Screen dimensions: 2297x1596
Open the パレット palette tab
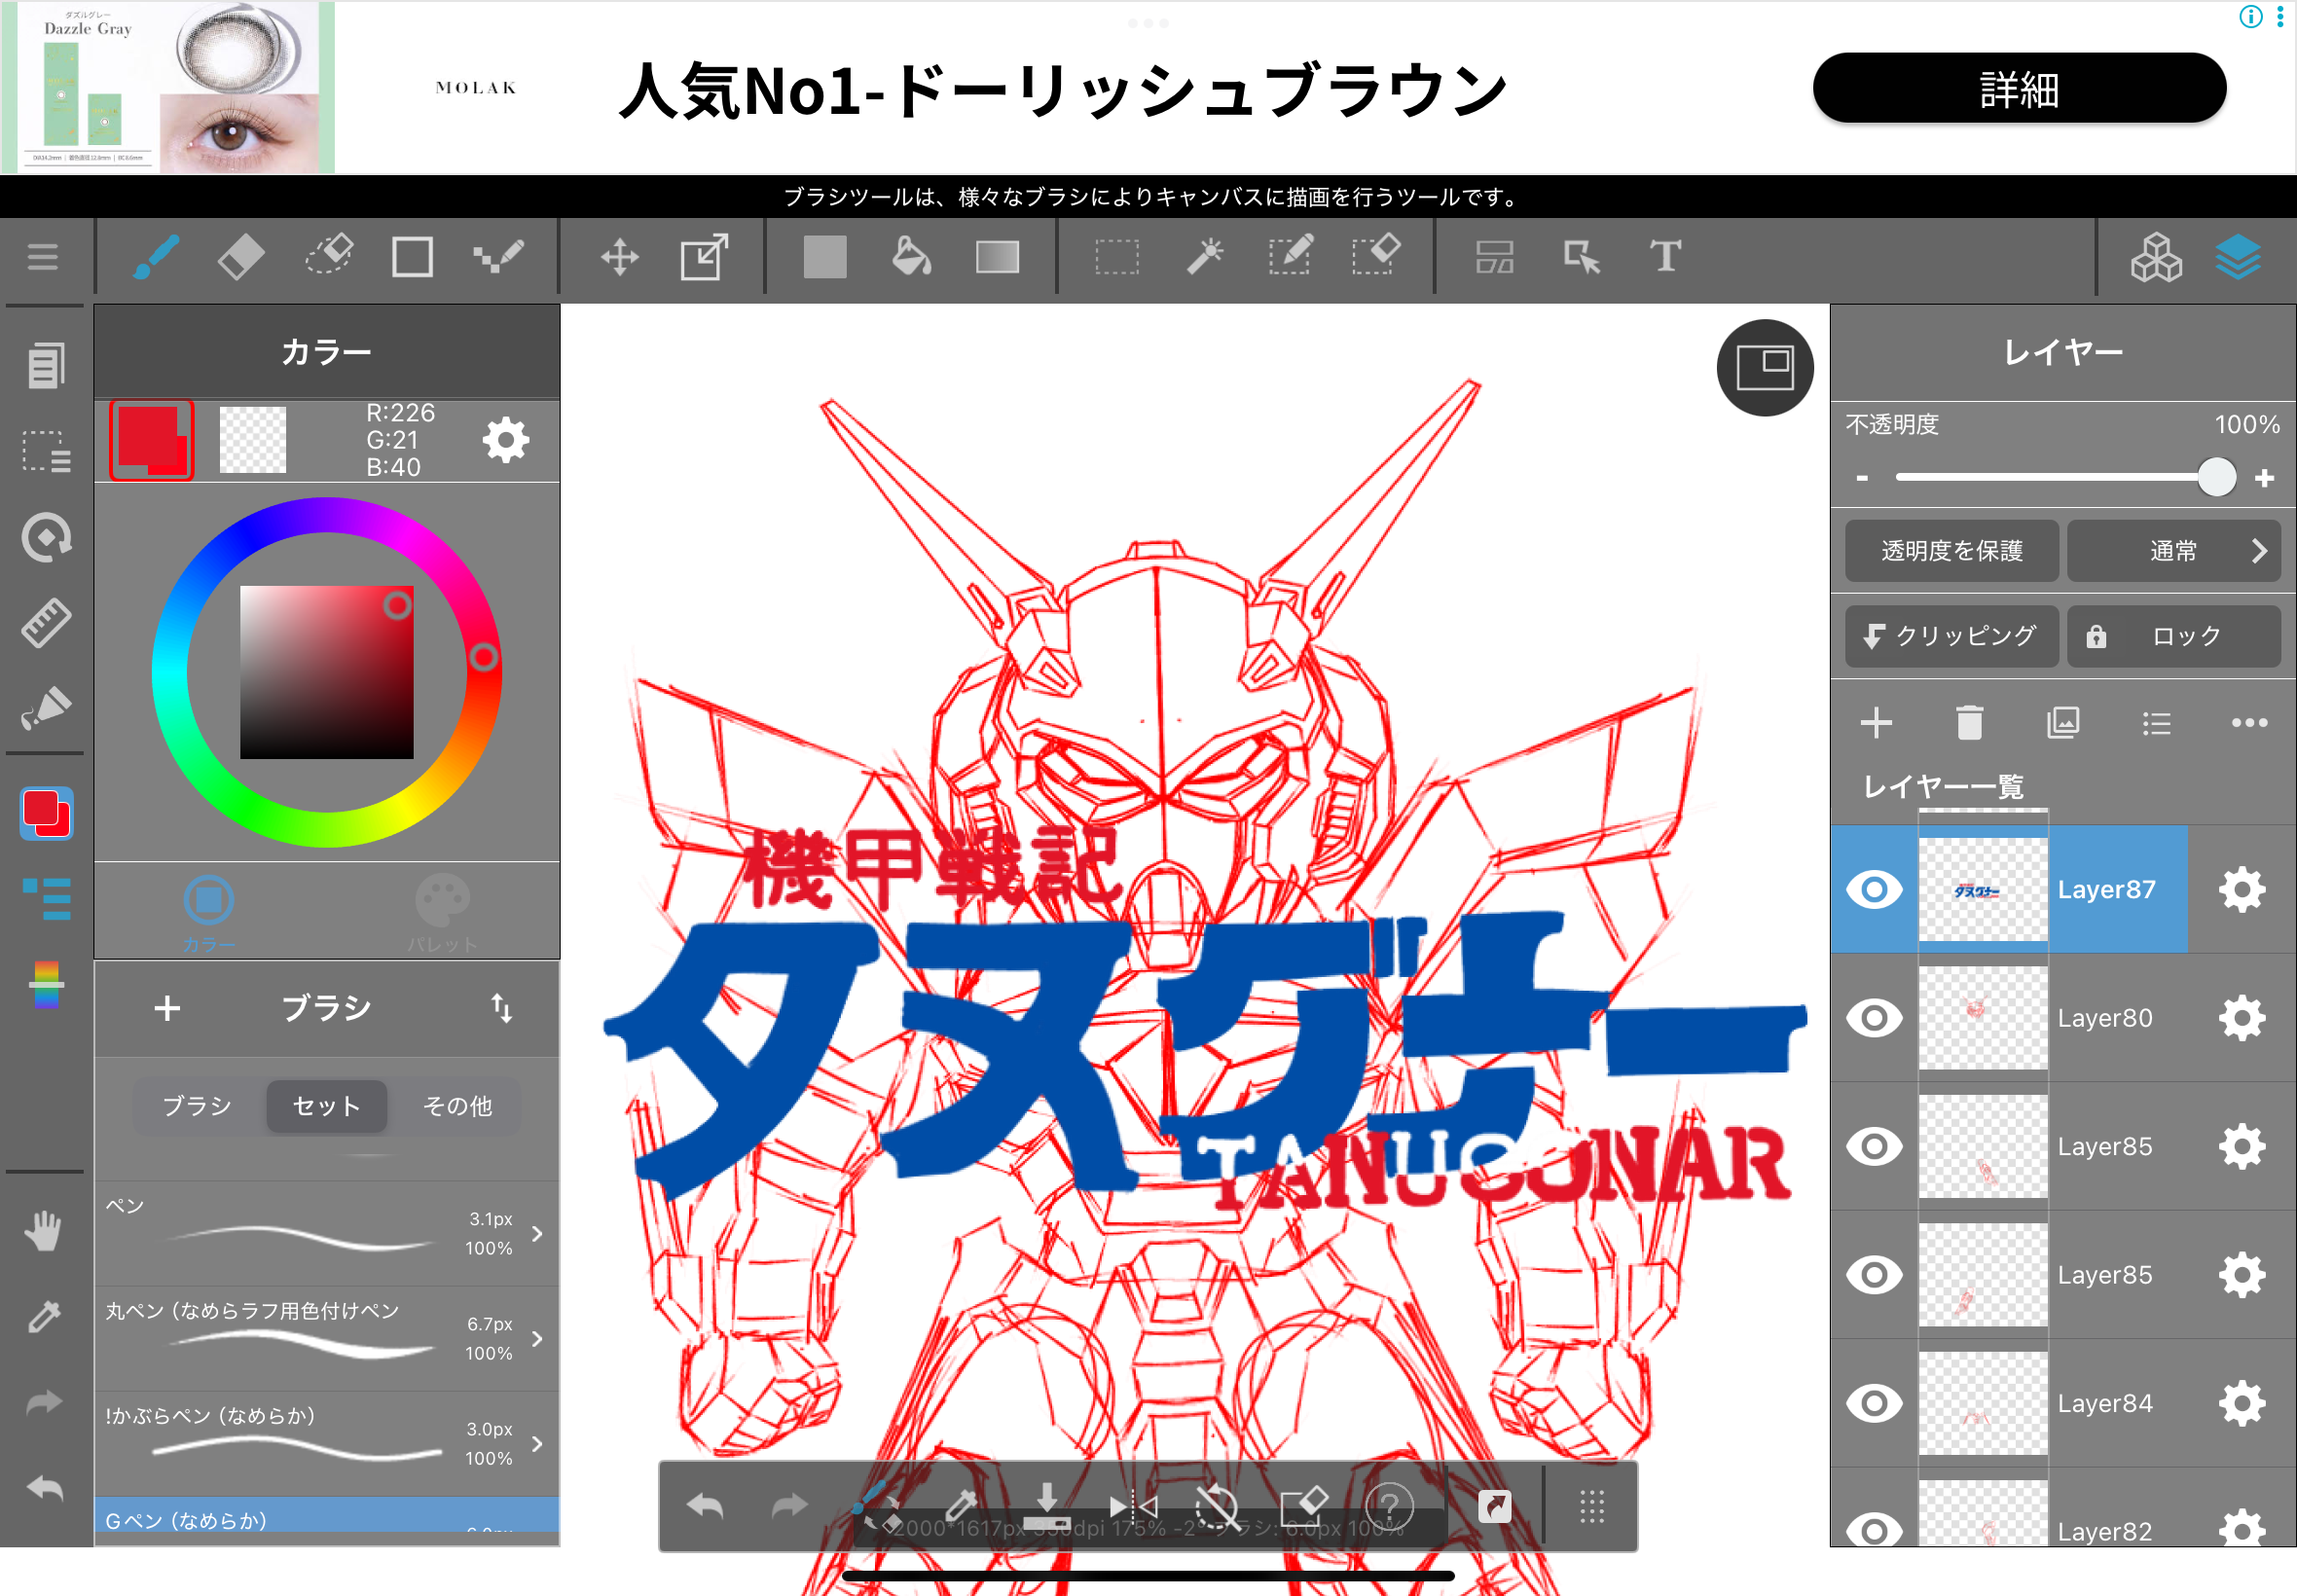click(x=442, y=910)
